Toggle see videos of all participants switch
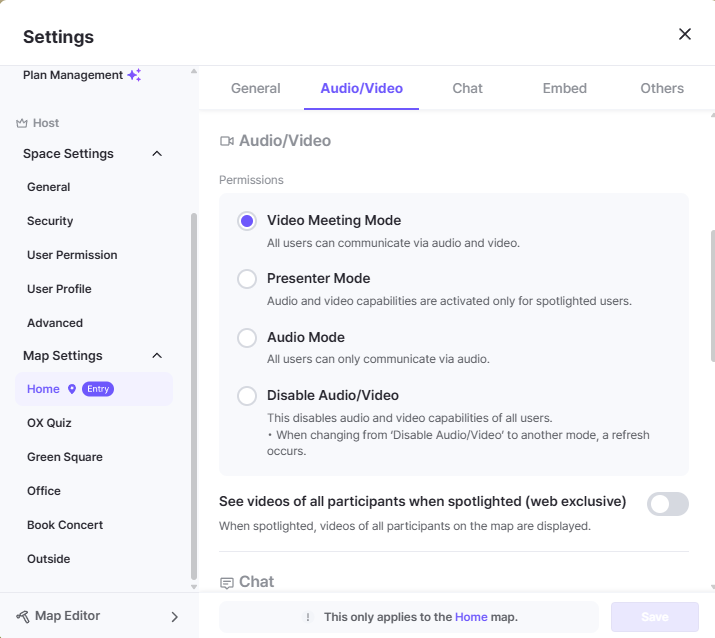 point(667,504)
